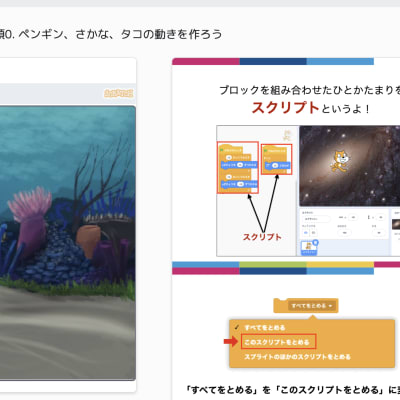Click the delete badge on the sprite thumbnail
The height and width of the screenshot is (400, 400).
pos(315,242)
